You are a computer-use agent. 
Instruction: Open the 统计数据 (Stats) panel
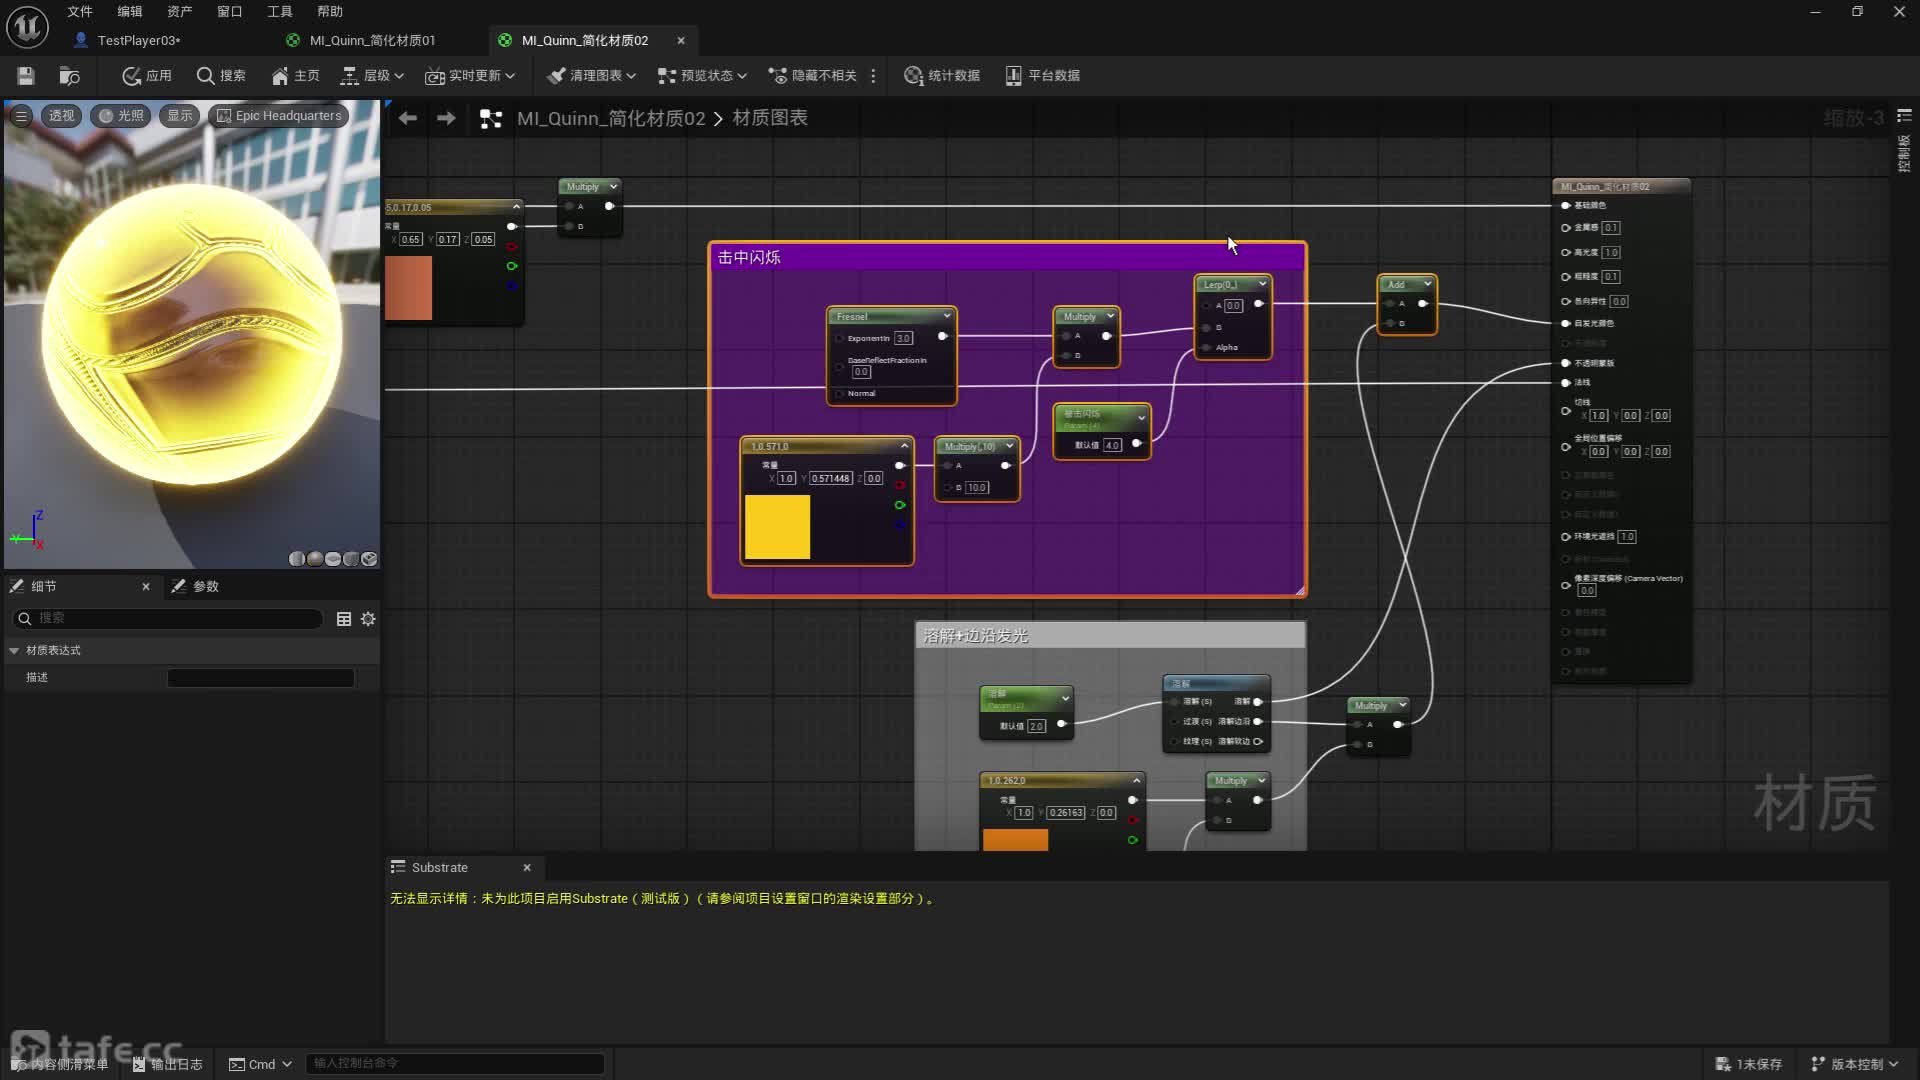(941, 75)
